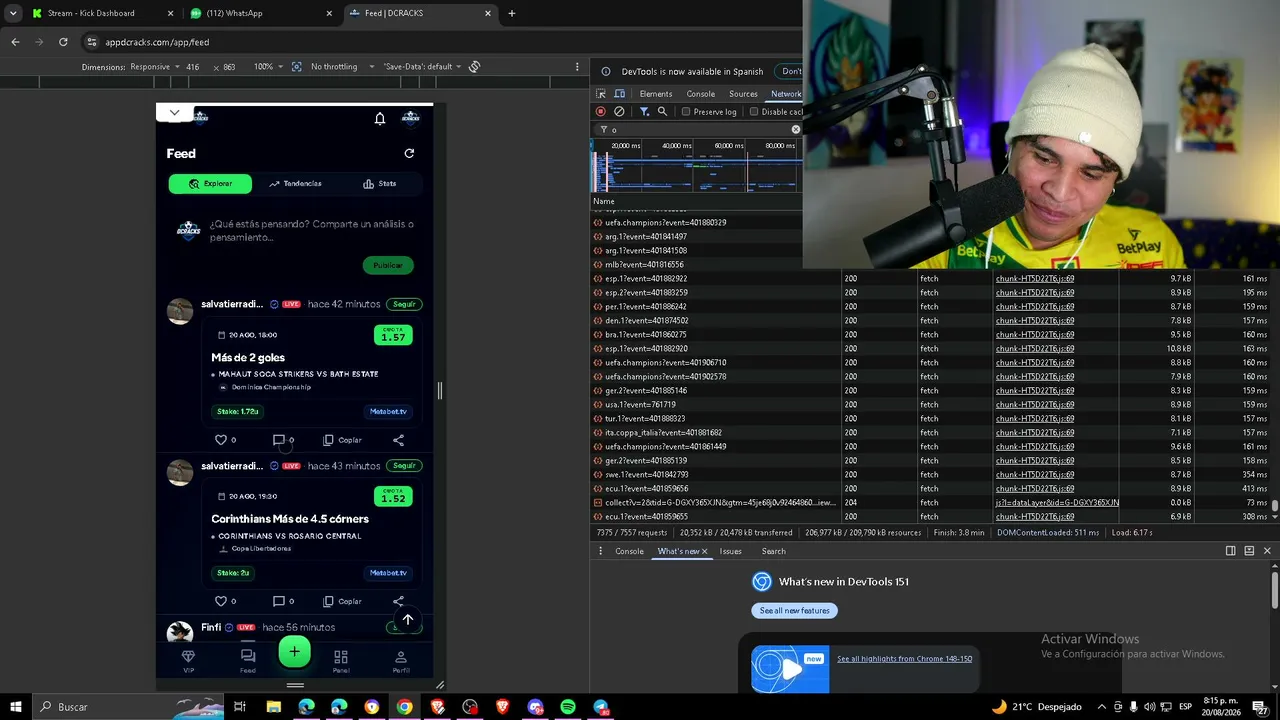Enable the Disable cache checkbox
Image resolution: width=1280 pixels, height=720 pixels.
point(754,112)
